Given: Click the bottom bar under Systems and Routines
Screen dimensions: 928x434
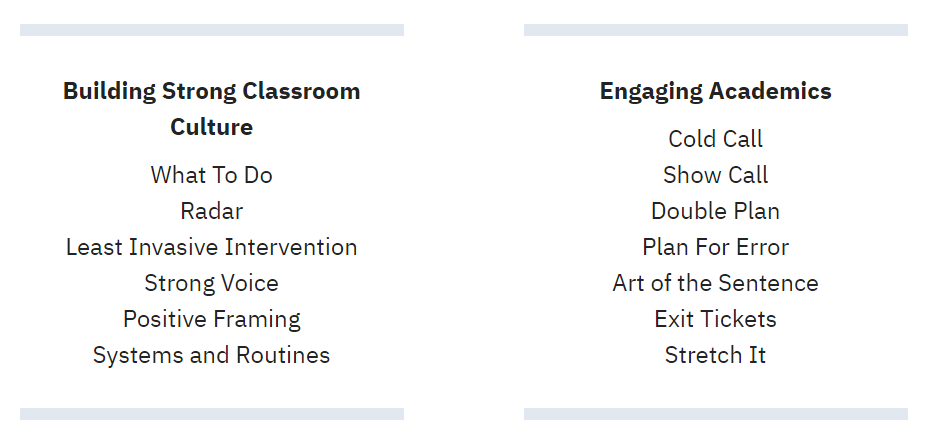Looking at the screenshot, I should point(212,414).
